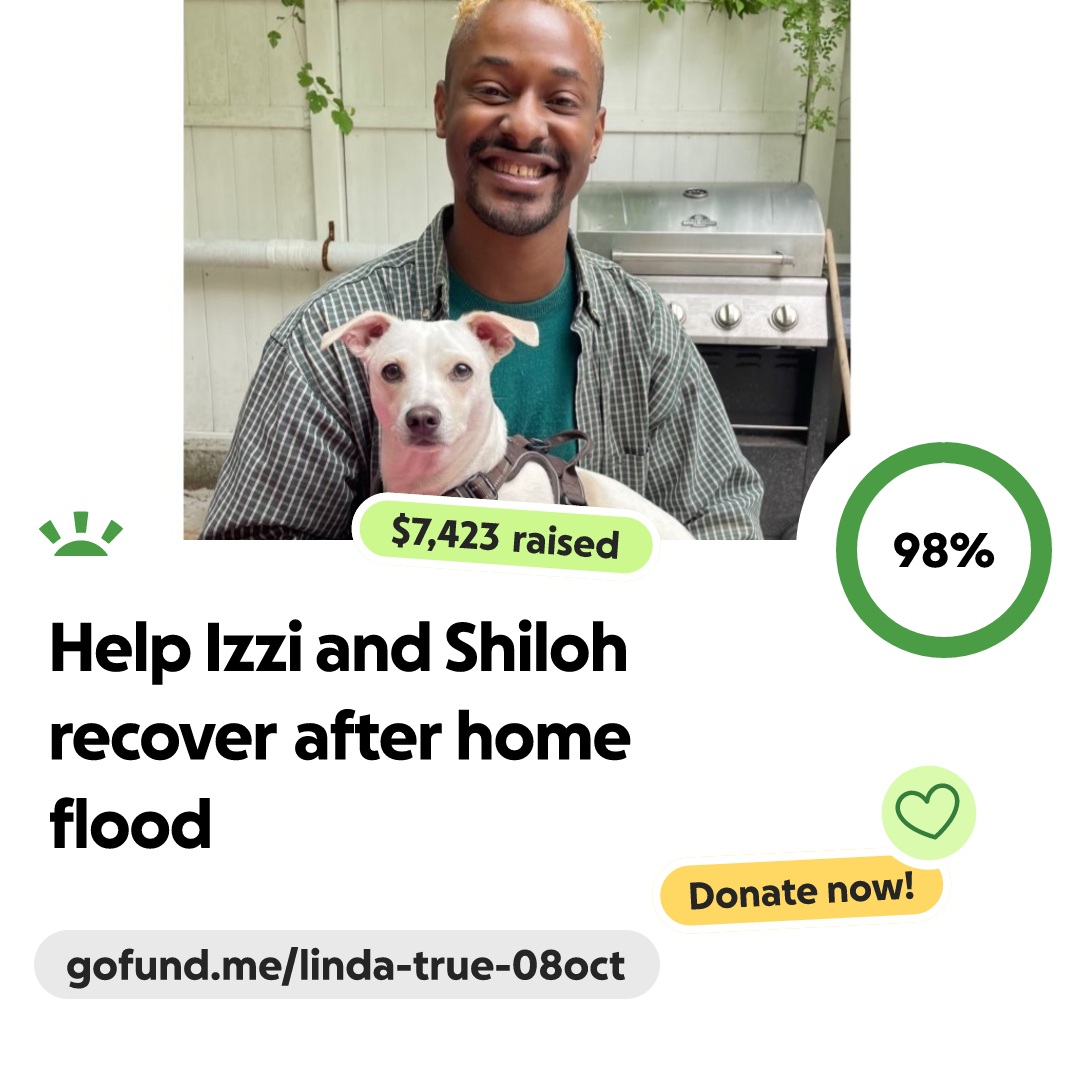The height and width of the screenshot is (1080, 1080).
Task: Click the 98% percentage text
Action: point(944,550)
